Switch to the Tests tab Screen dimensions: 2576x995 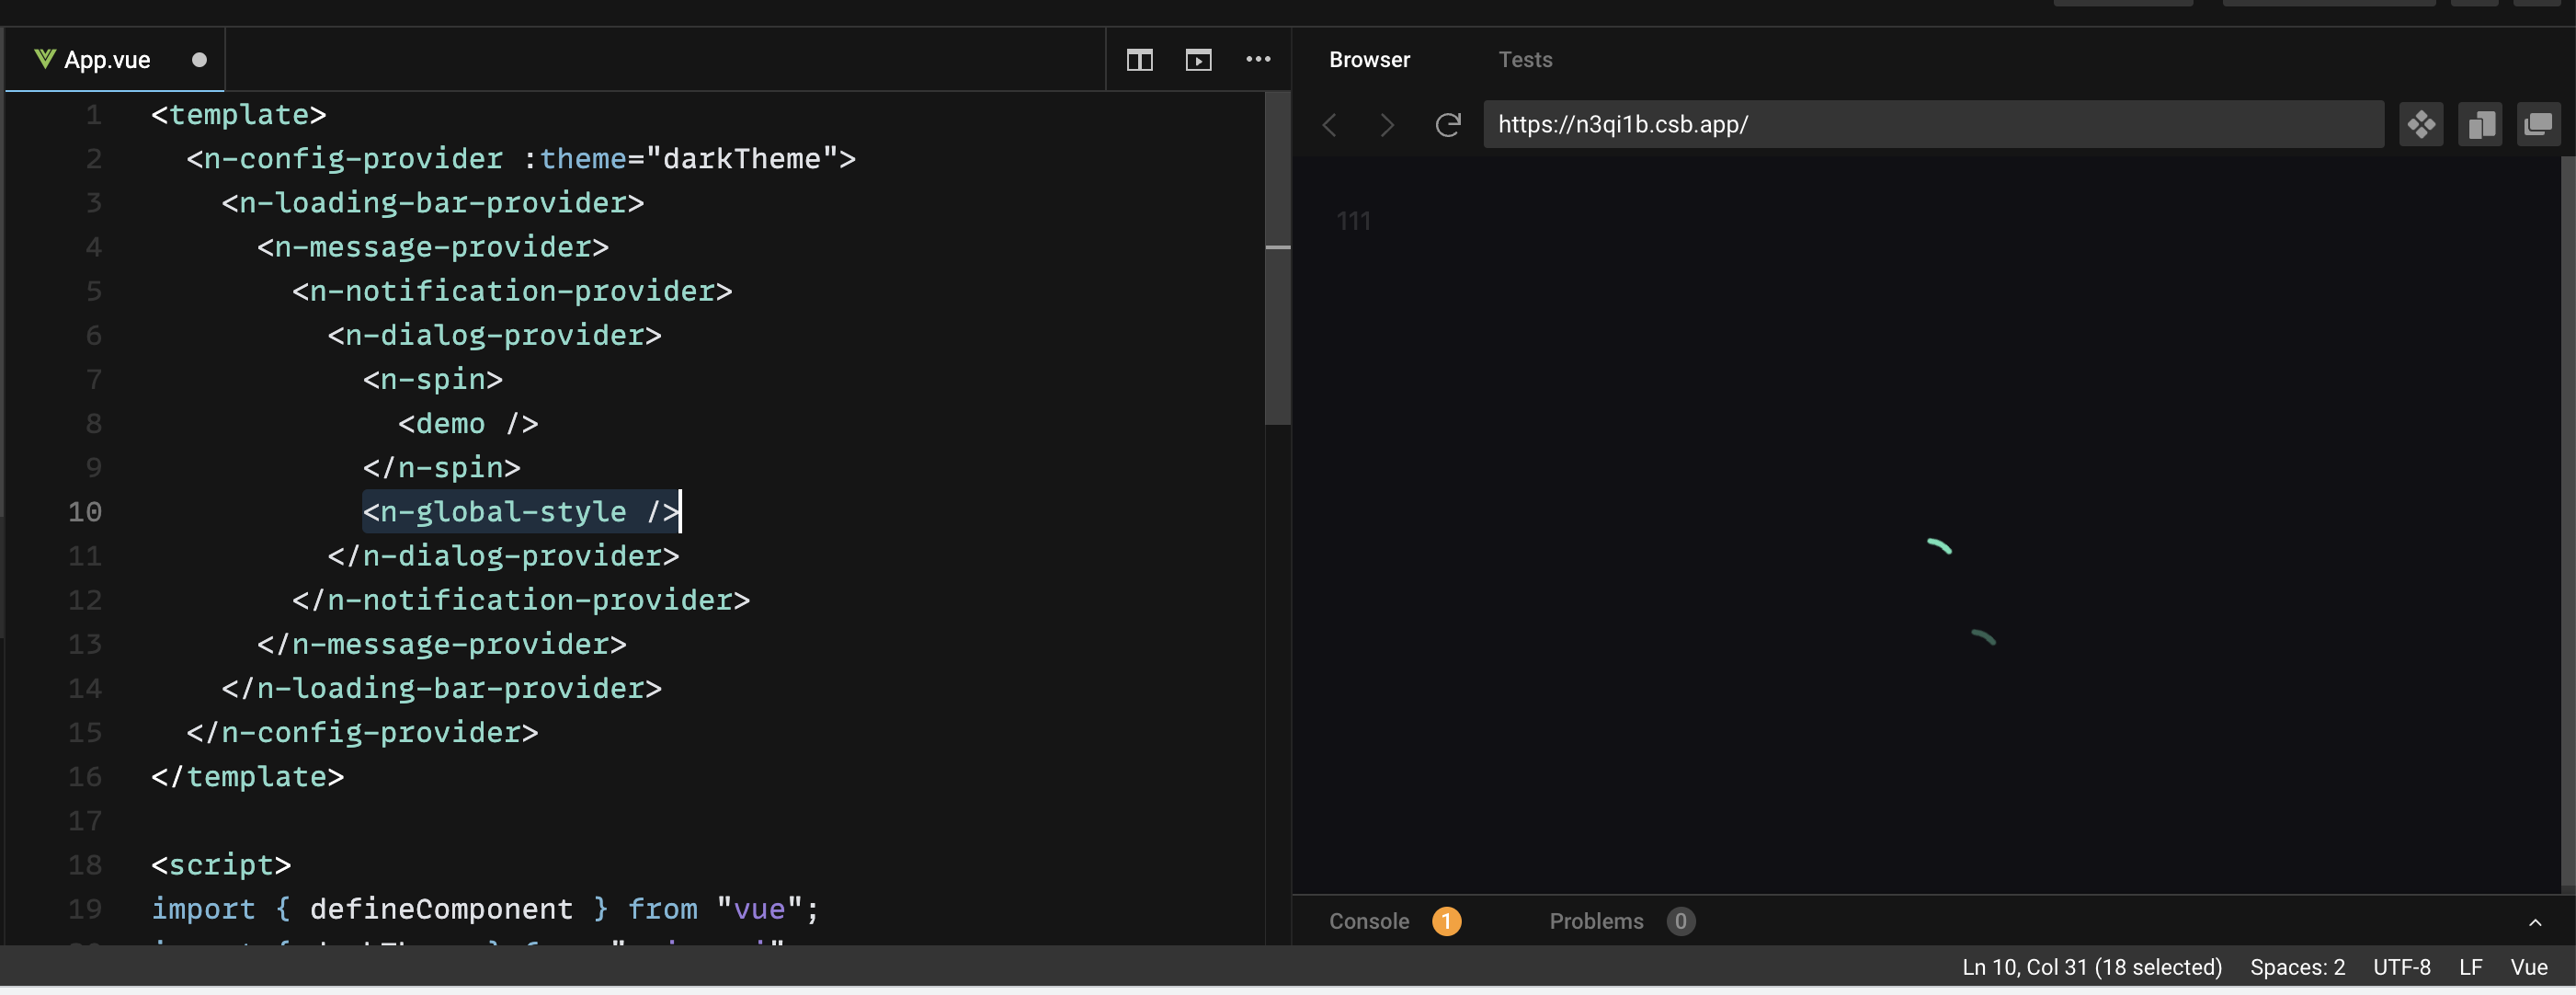click(x=1524, y=59)
